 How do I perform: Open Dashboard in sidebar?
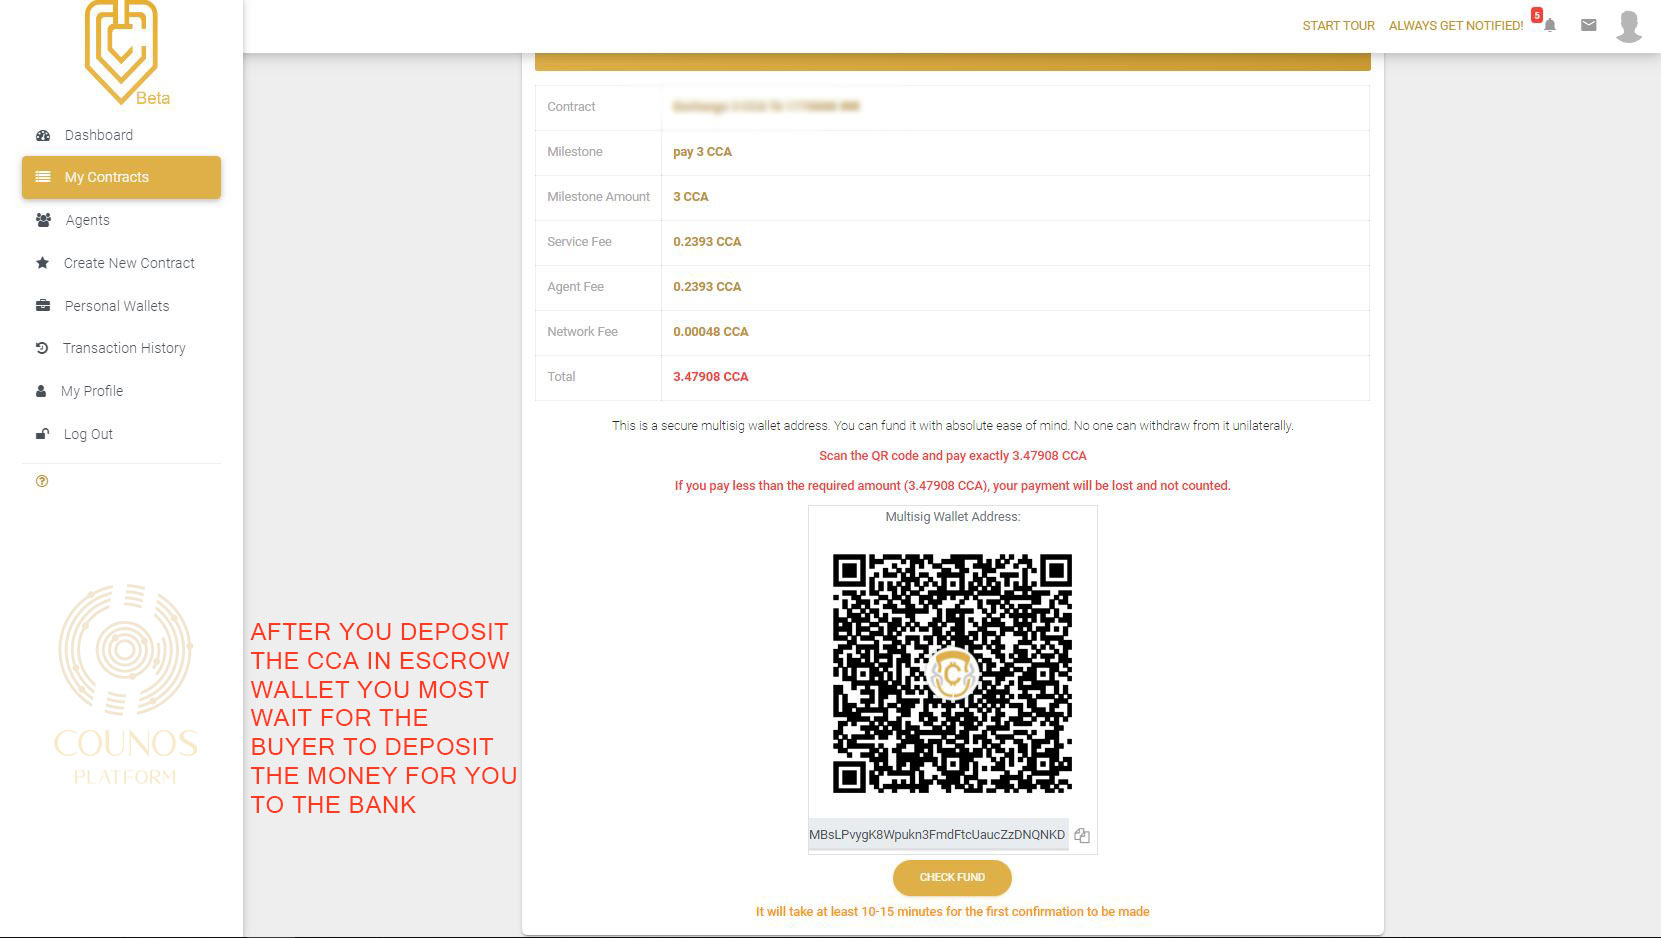click(x=121, y=135)
